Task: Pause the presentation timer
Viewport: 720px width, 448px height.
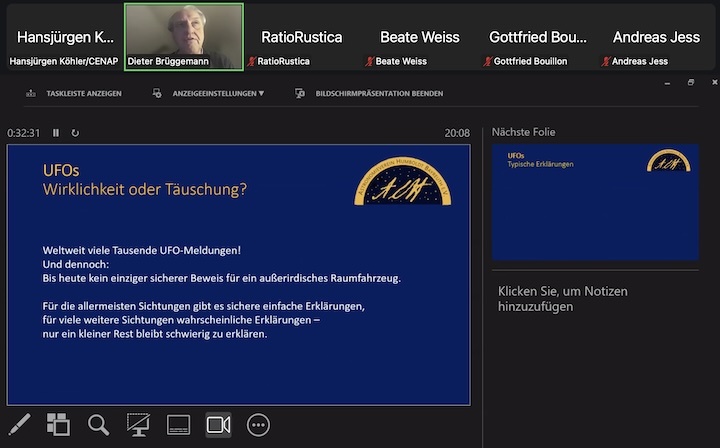Action: [56, 133]
